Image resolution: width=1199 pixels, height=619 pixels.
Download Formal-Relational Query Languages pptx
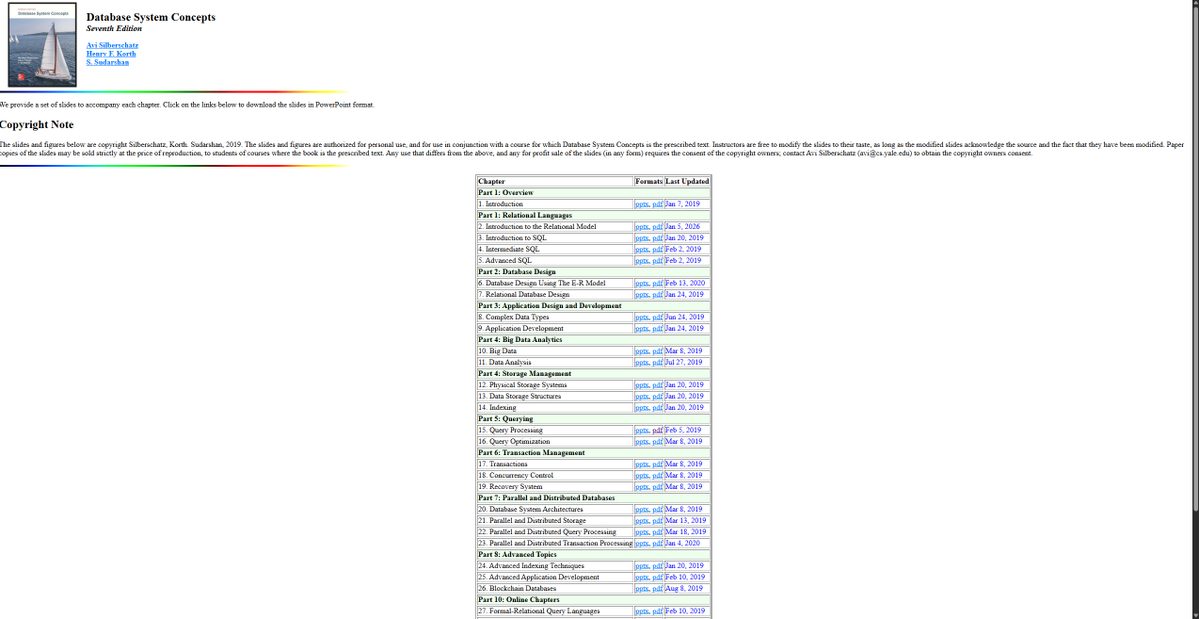coord(642,611)
